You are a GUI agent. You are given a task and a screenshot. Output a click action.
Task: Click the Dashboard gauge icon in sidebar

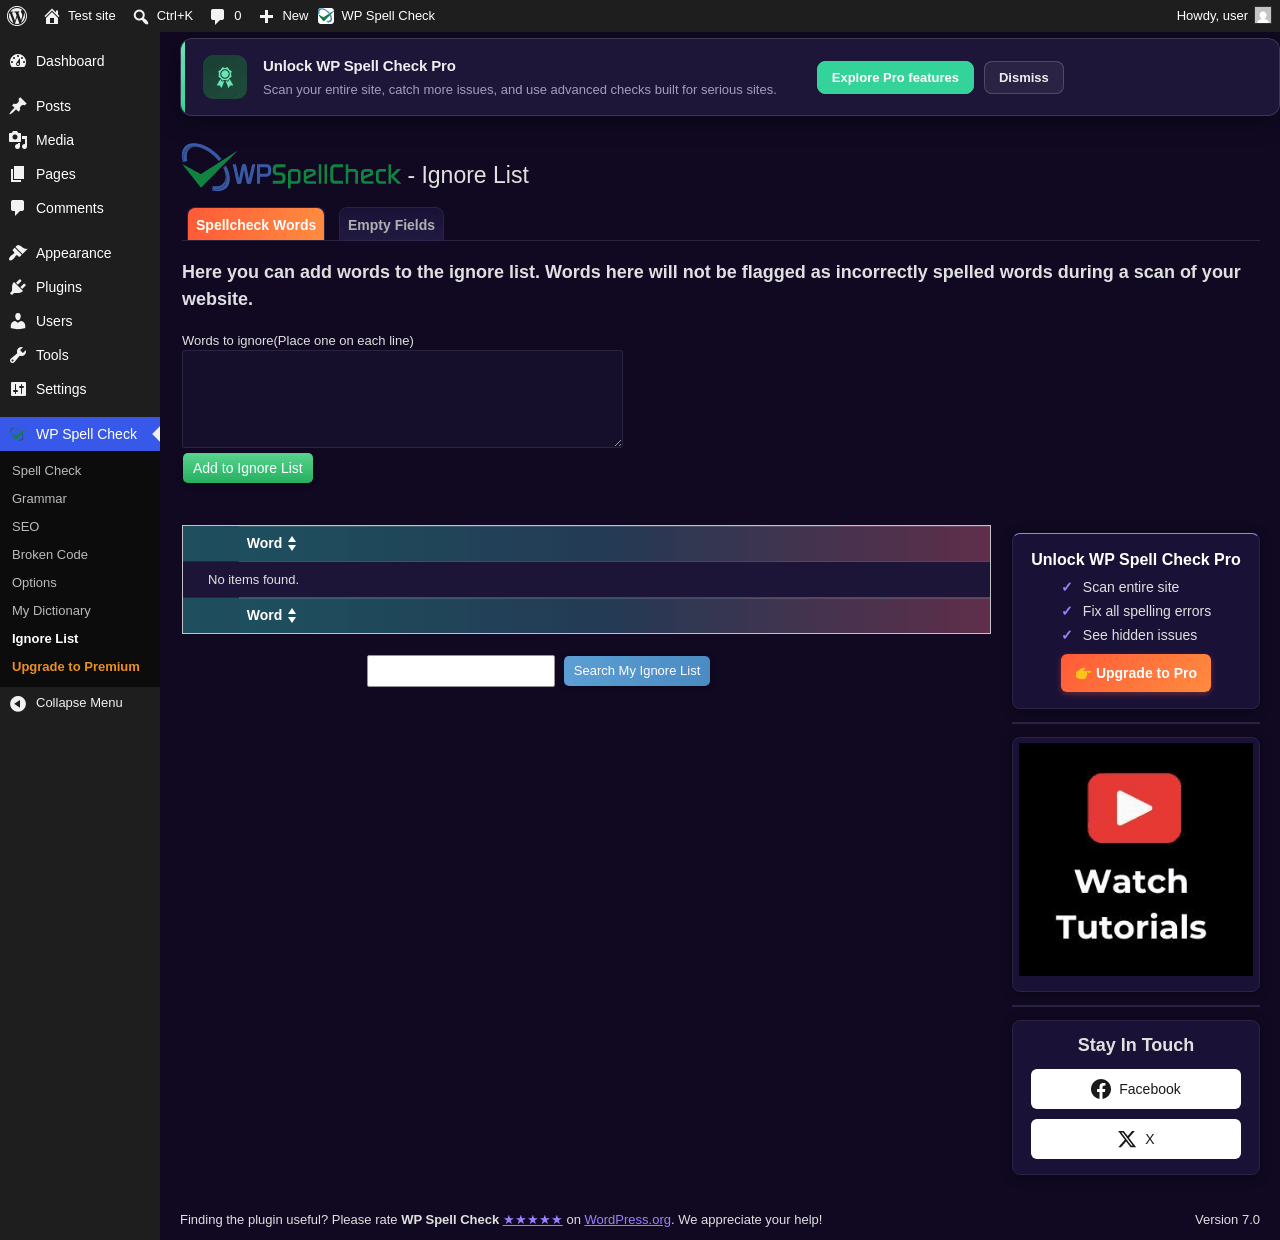(18, 61)
